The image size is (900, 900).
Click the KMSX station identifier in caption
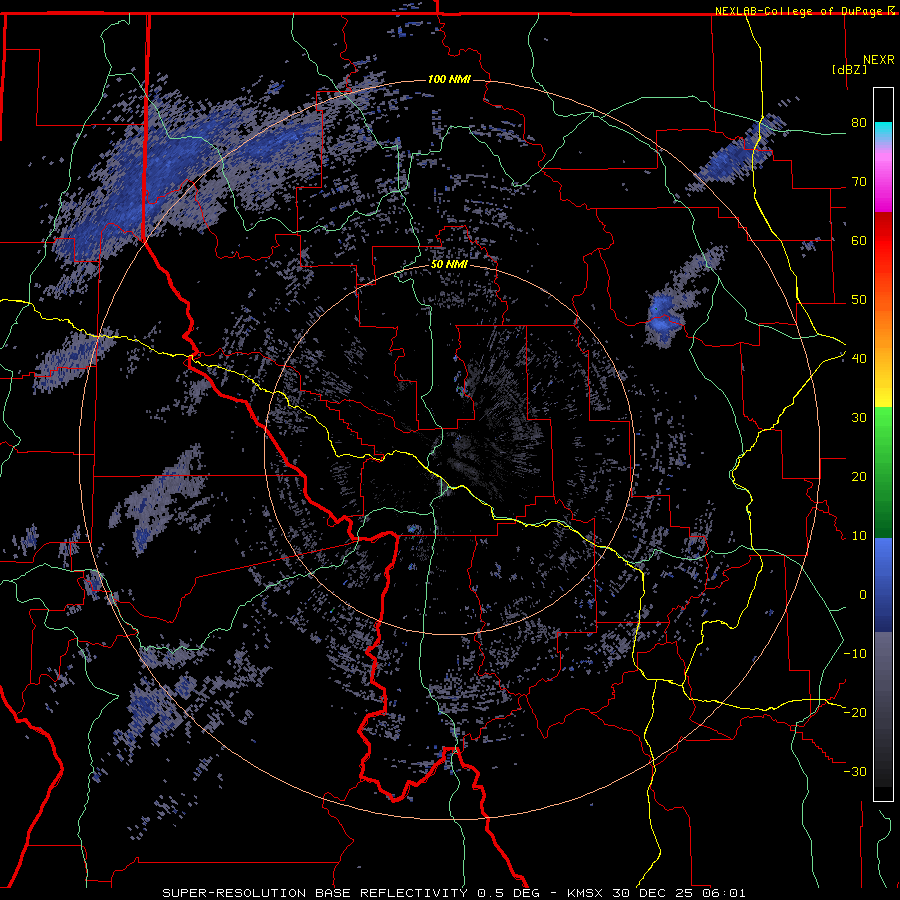tap(587, 893)
